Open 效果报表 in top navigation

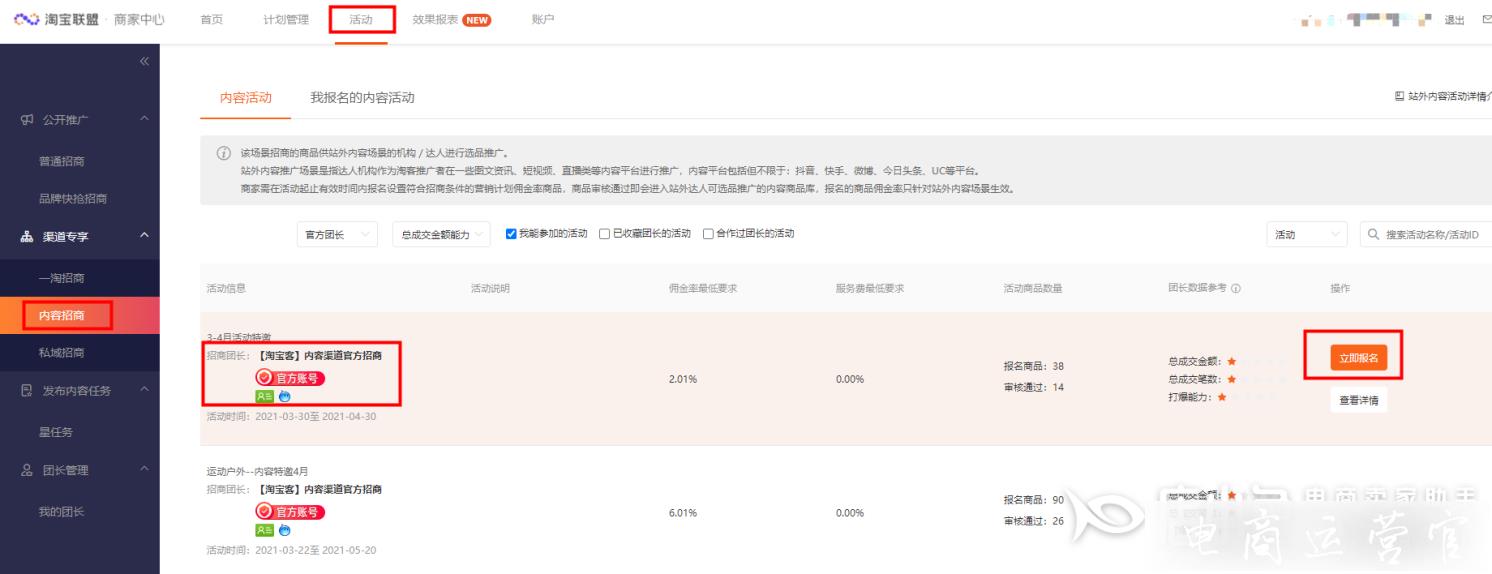click(x=451, y=20)
